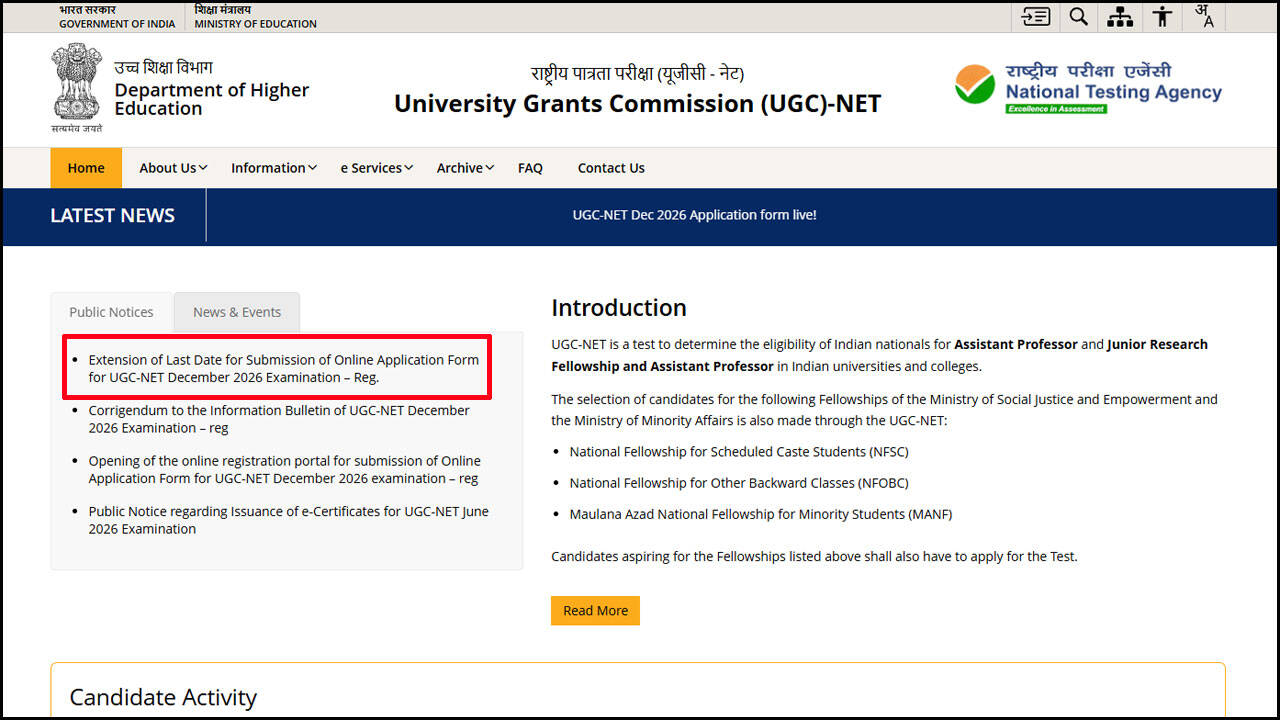Switch to the News & Events tab
This screenshot has height=720, width=1280.
click(237, 312)
